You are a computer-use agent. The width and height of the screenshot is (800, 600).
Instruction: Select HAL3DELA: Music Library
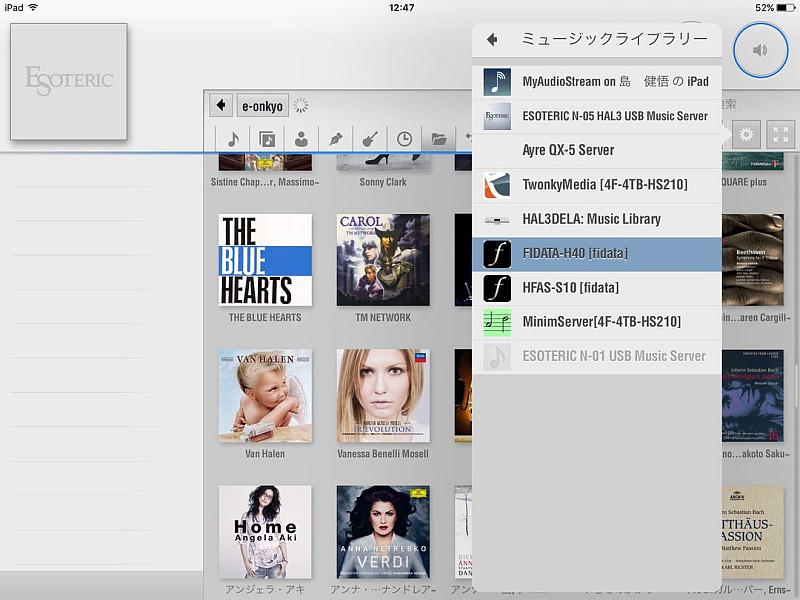click(x=596, y=219)
